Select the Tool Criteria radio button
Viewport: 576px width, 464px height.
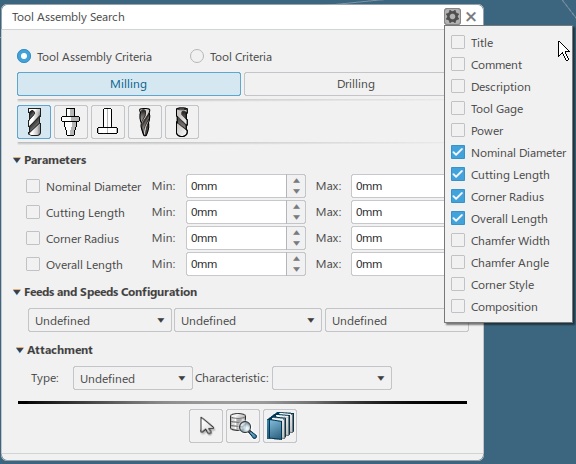(x=197, y=57)
